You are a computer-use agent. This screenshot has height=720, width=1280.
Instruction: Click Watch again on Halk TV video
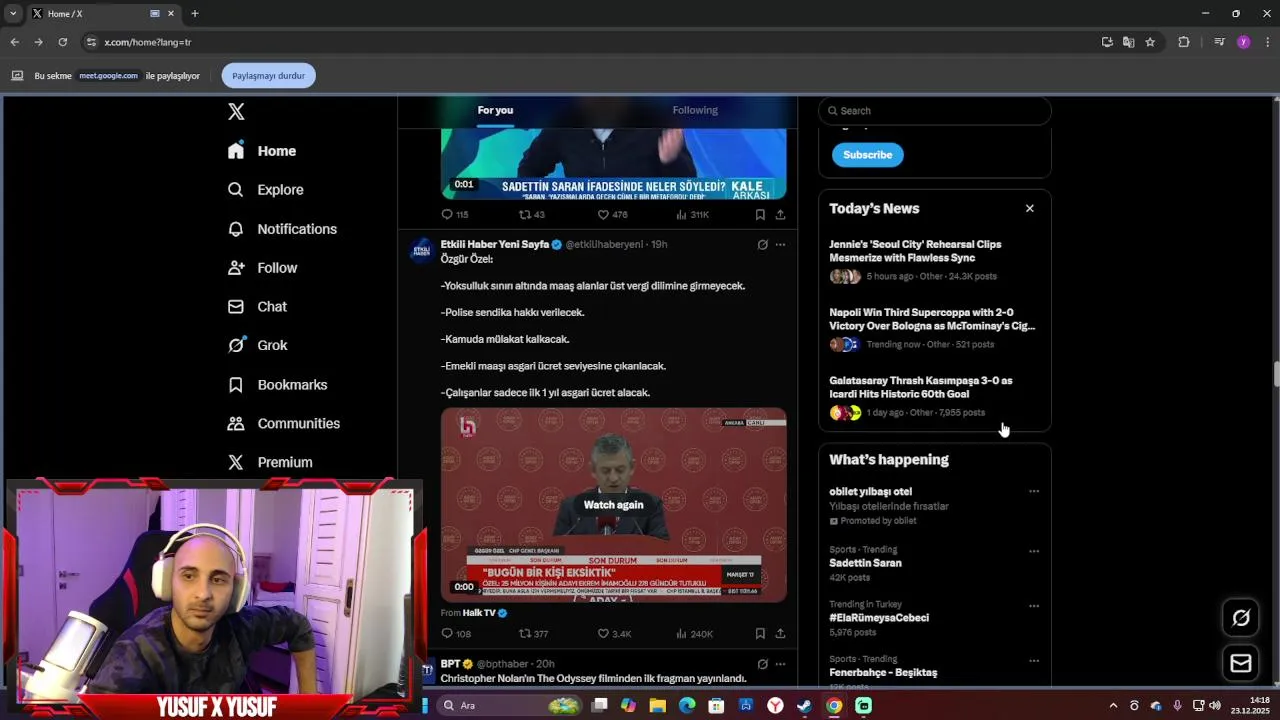point(613,505)
